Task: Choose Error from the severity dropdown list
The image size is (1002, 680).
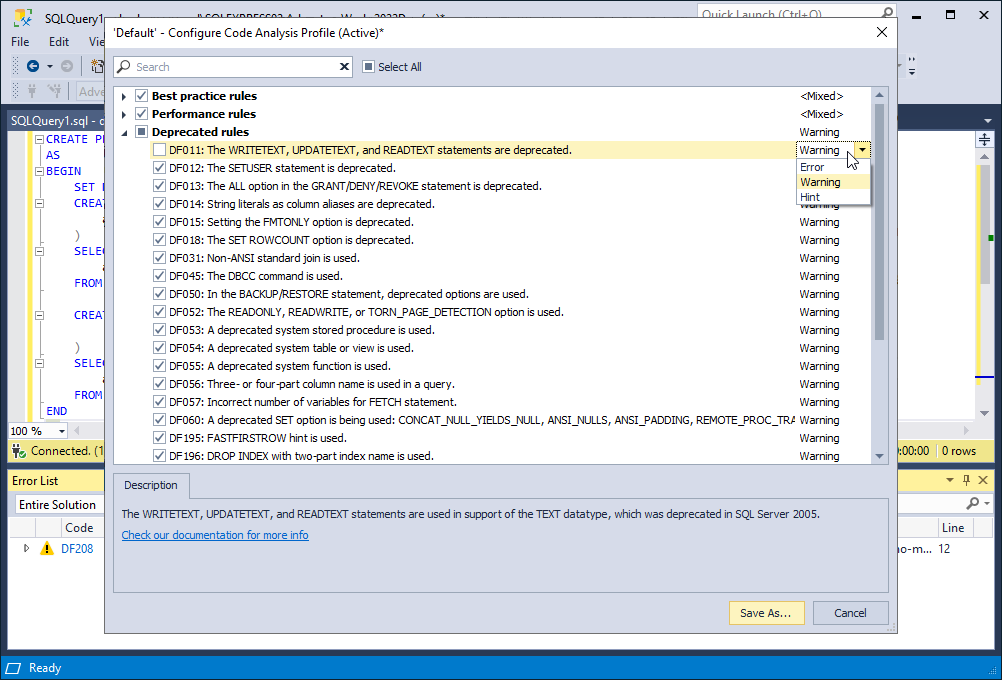Action: [812, 167]
